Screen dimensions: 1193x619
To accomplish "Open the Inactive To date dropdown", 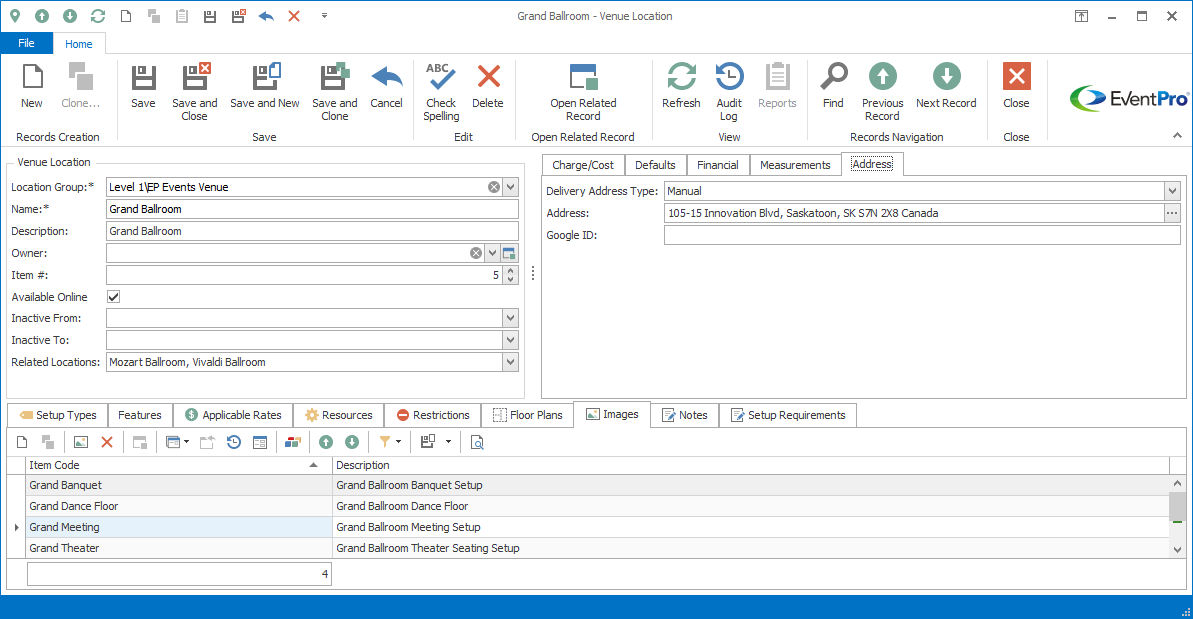I will [511, 341].
